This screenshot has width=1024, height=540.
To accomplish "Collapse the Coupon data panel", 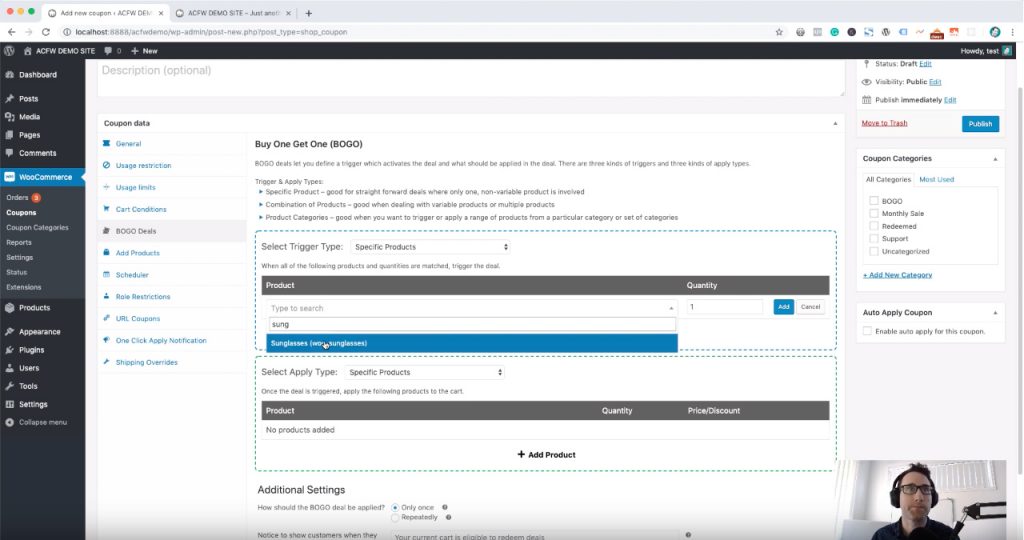I will pos(835,123).
